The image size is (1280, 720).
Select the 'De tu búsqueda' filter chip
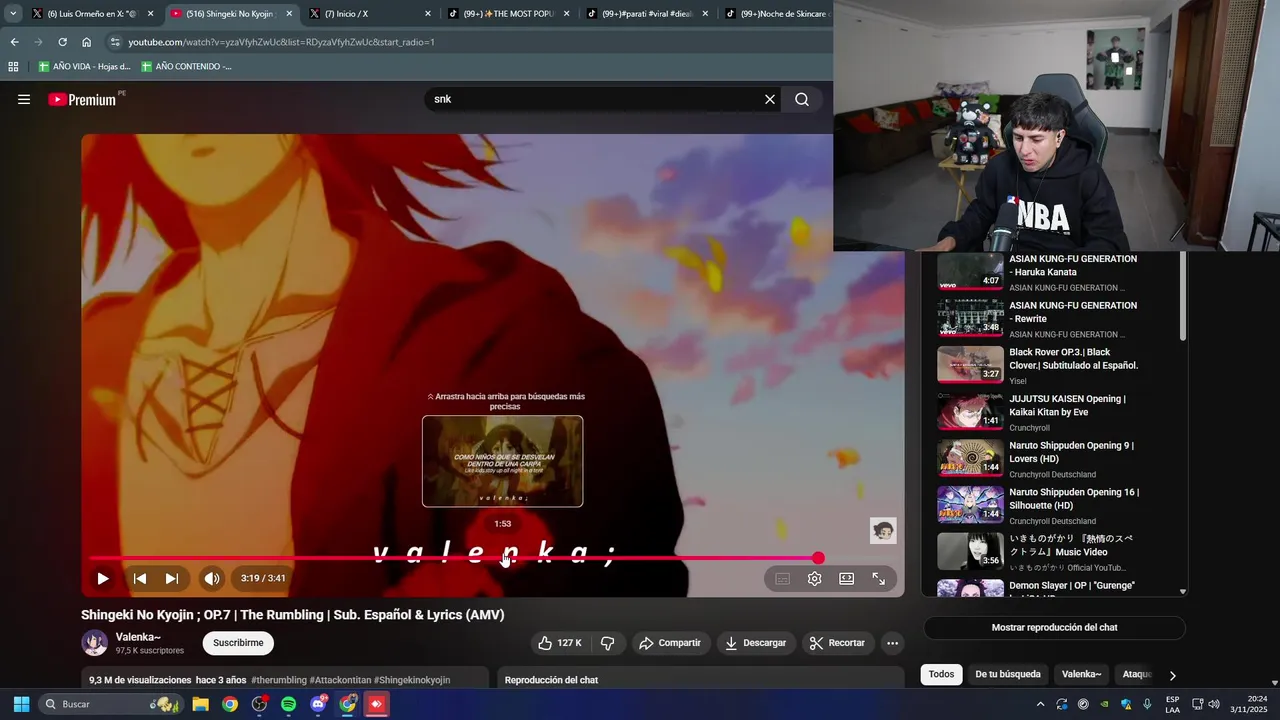pyautogui.click(x=1008, y=674)
